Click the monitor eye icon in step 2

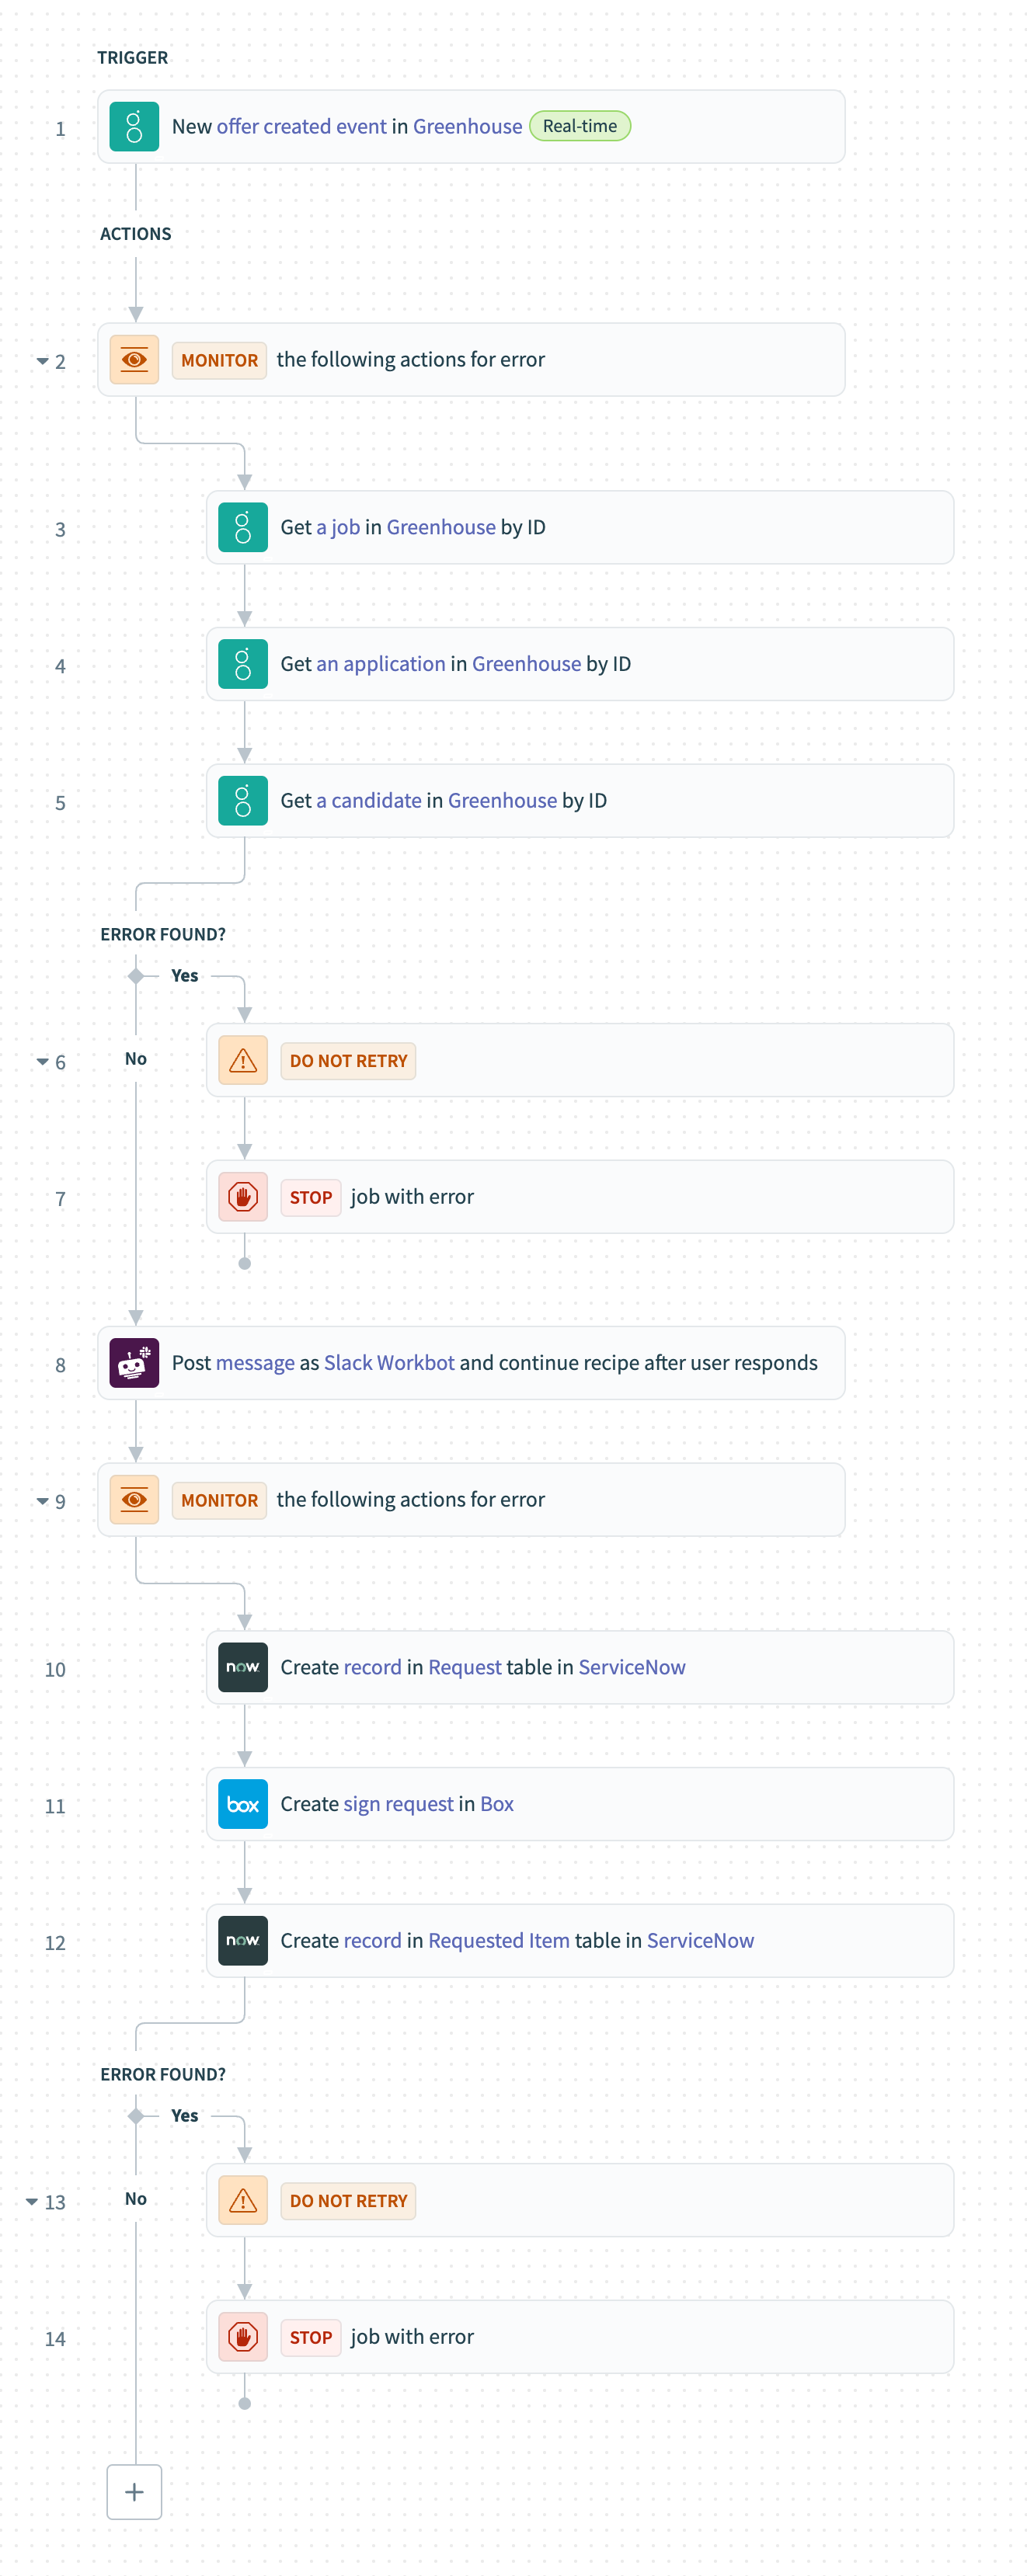tap(134, 359)
